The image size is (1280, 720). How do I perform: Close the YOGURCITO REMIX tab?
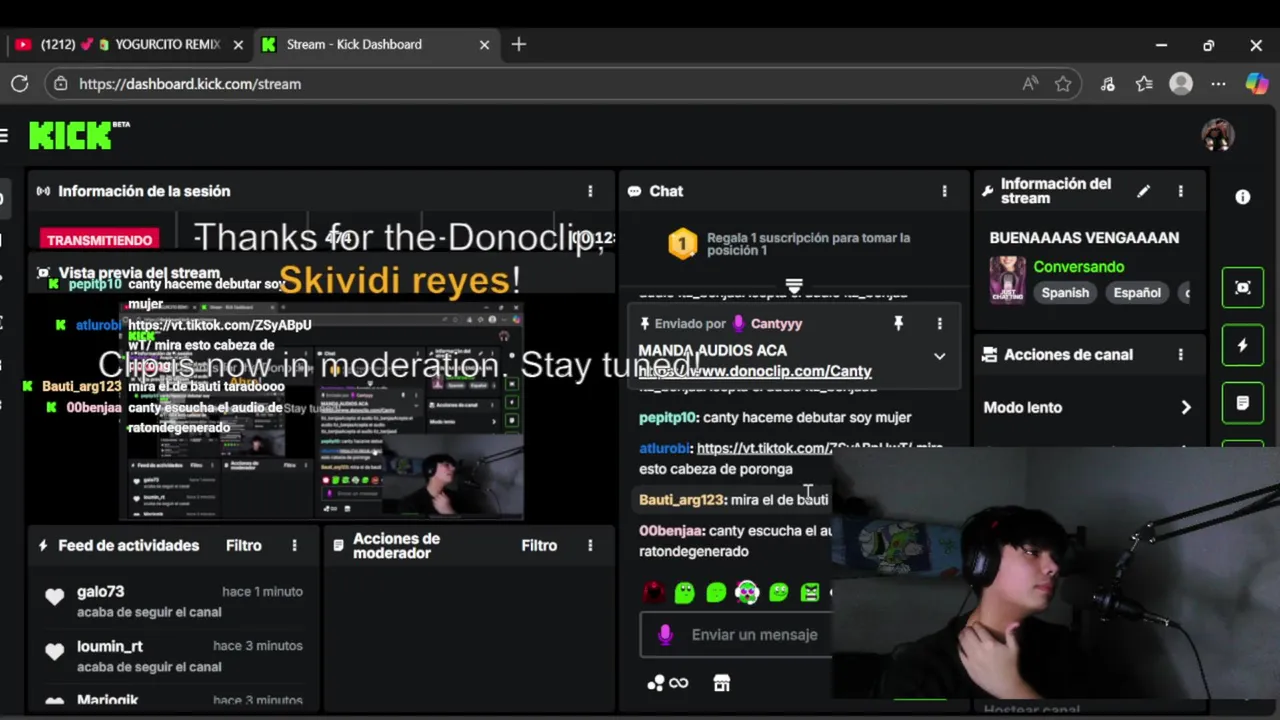click(238, 45)
